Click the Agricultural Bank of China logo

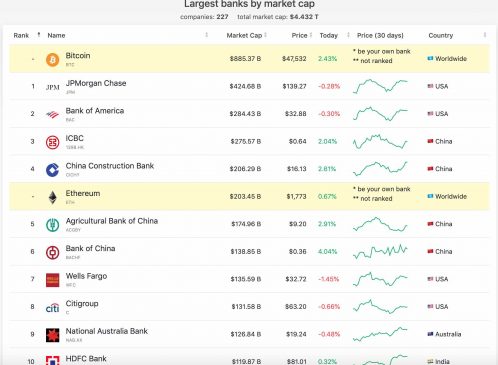click(52, 225)
